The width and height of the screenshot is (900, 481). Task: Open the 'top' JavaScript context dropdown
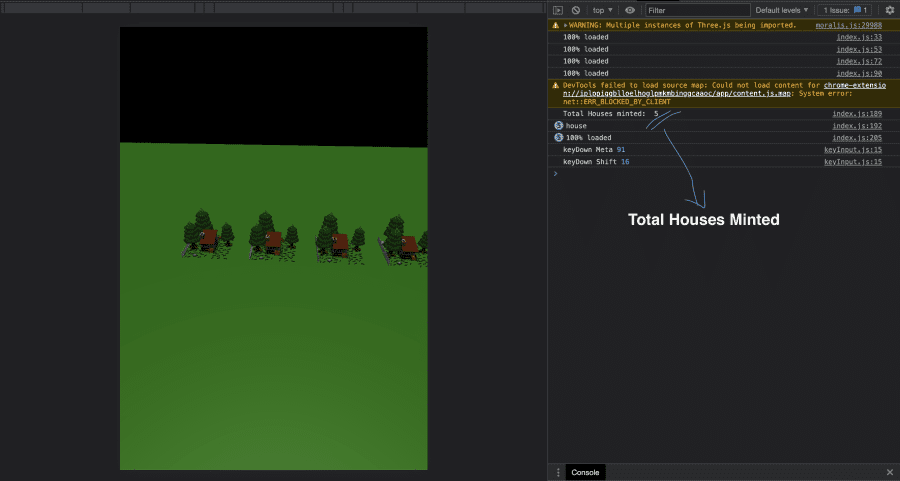(603, 10)
